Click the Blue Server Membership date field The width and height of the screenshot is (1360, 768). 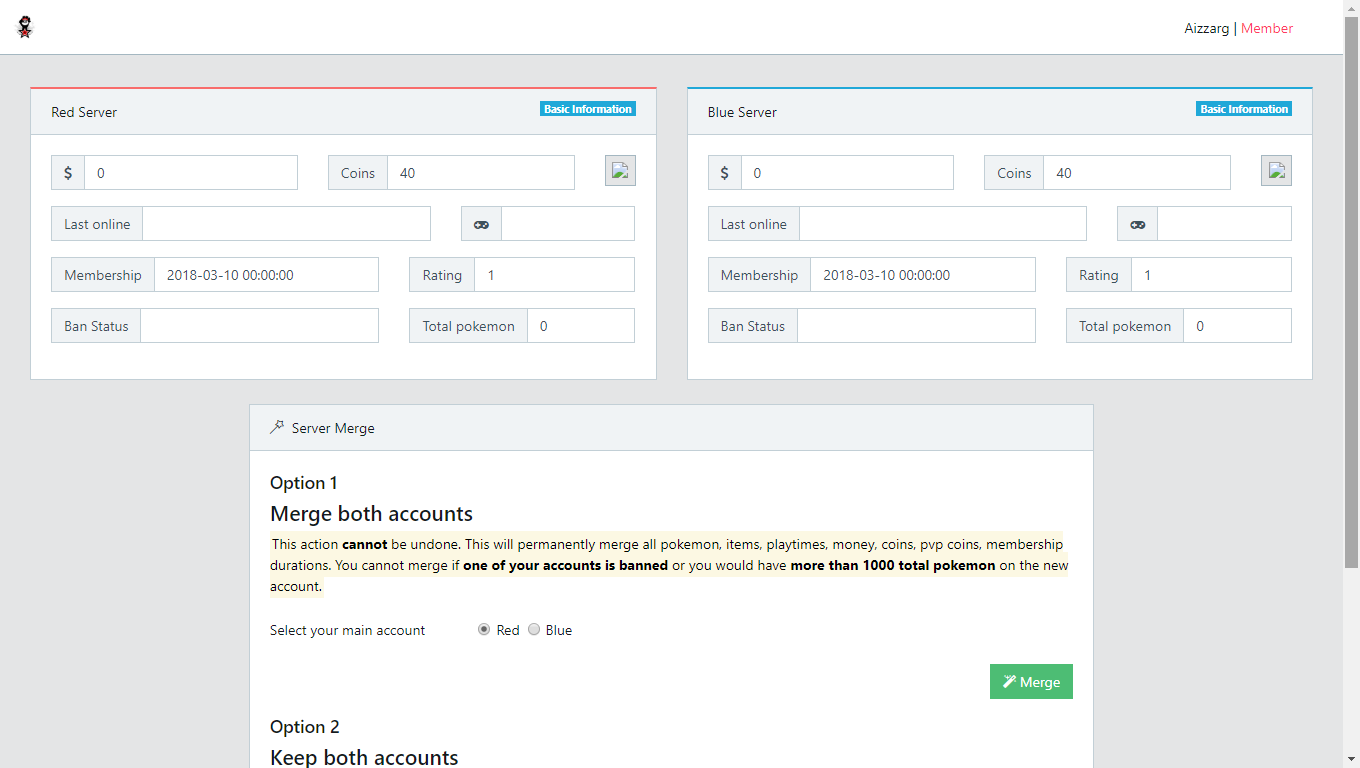point(923,275)
